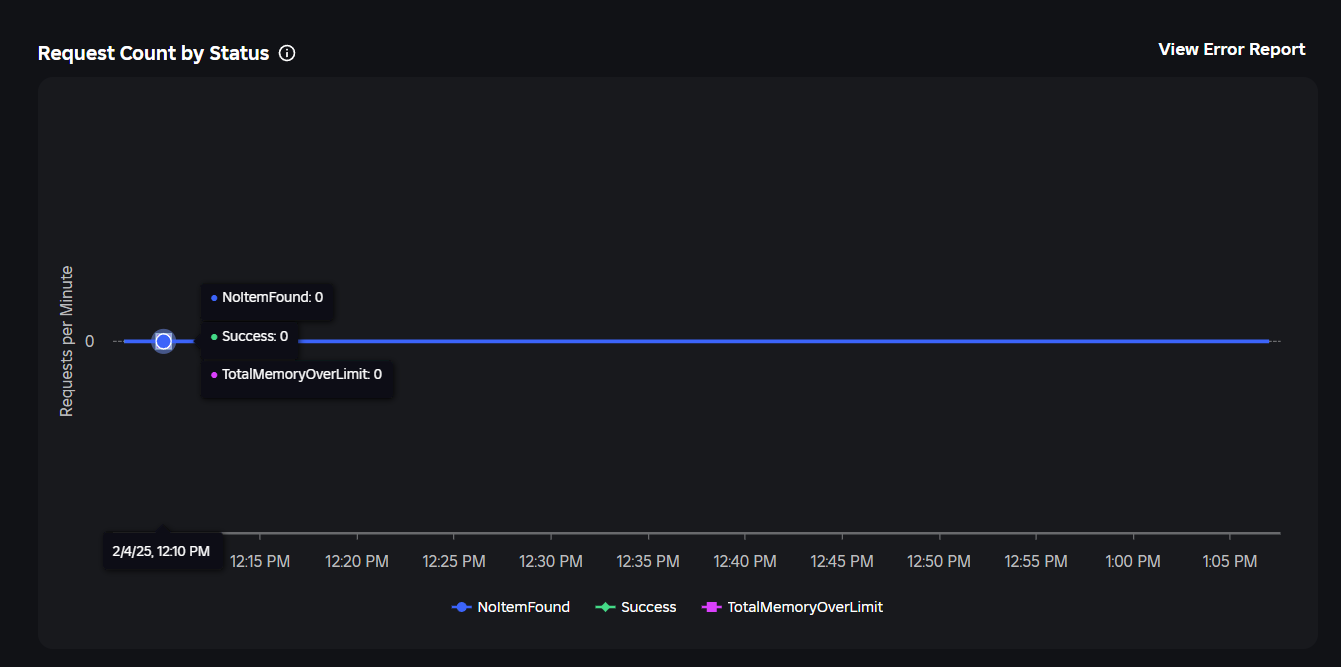The height and width of the screenshot is (667, 1341).
Task: Click the TotalMemoryOverLimit: 0 tooltip entry
Action: [x=297, y=374]
